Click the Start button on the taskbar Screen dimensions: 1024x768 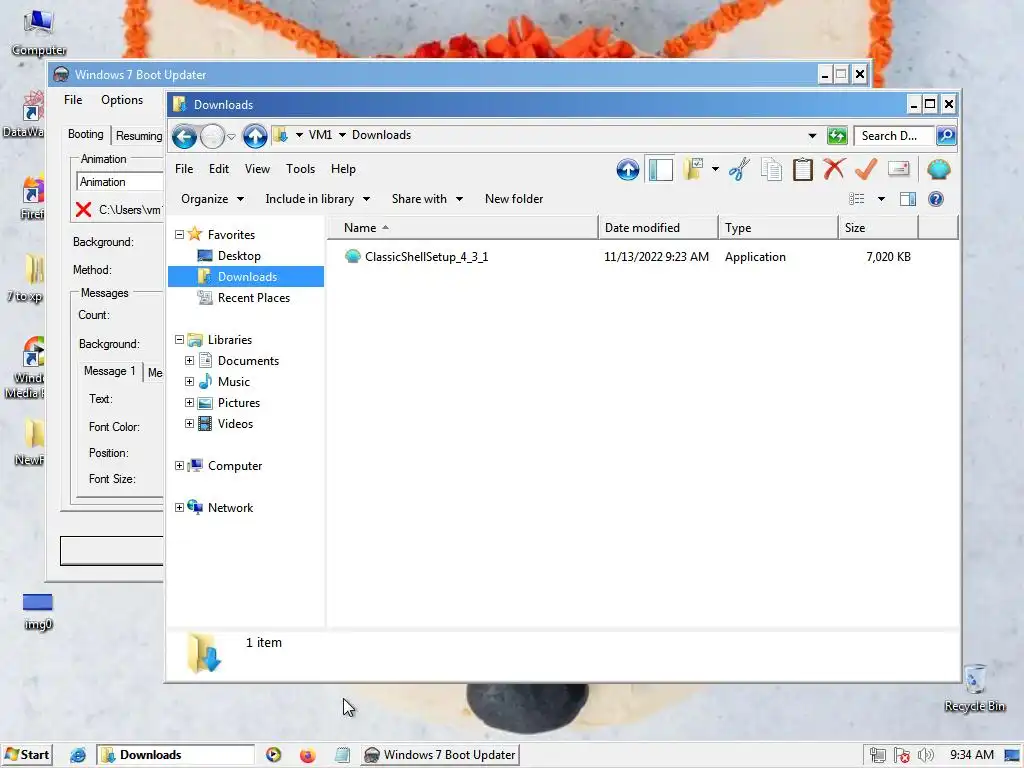click(27, 755)
